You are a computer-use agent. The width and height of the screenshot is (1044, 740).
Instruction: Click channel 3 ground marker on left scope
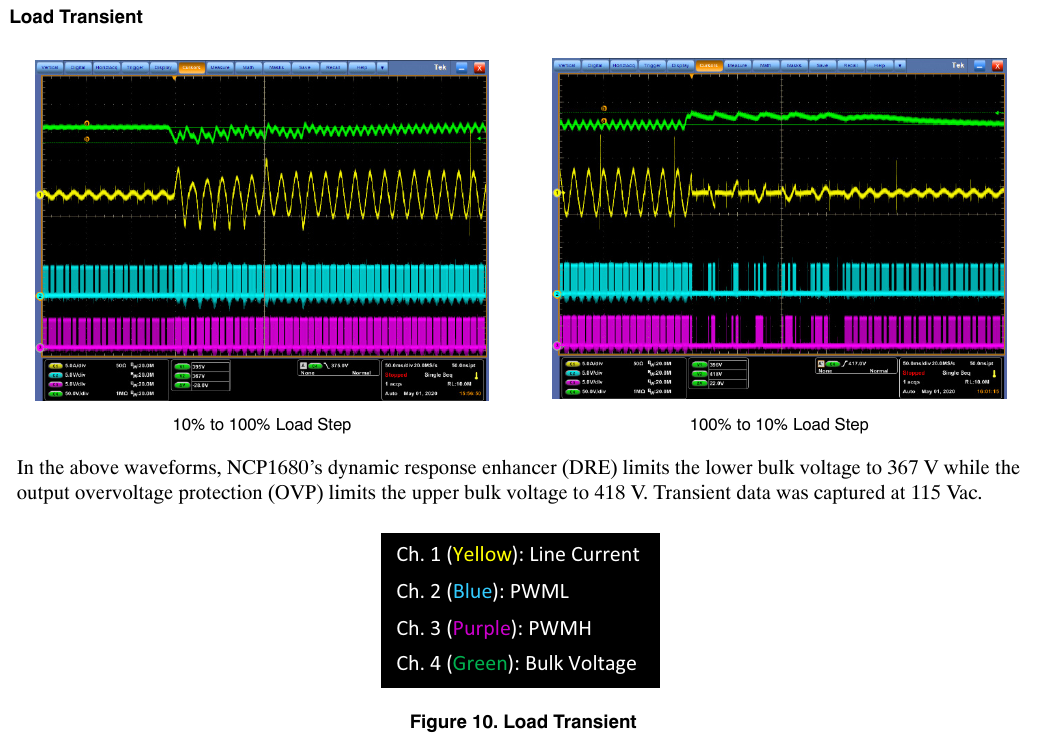tap(39, 348)
